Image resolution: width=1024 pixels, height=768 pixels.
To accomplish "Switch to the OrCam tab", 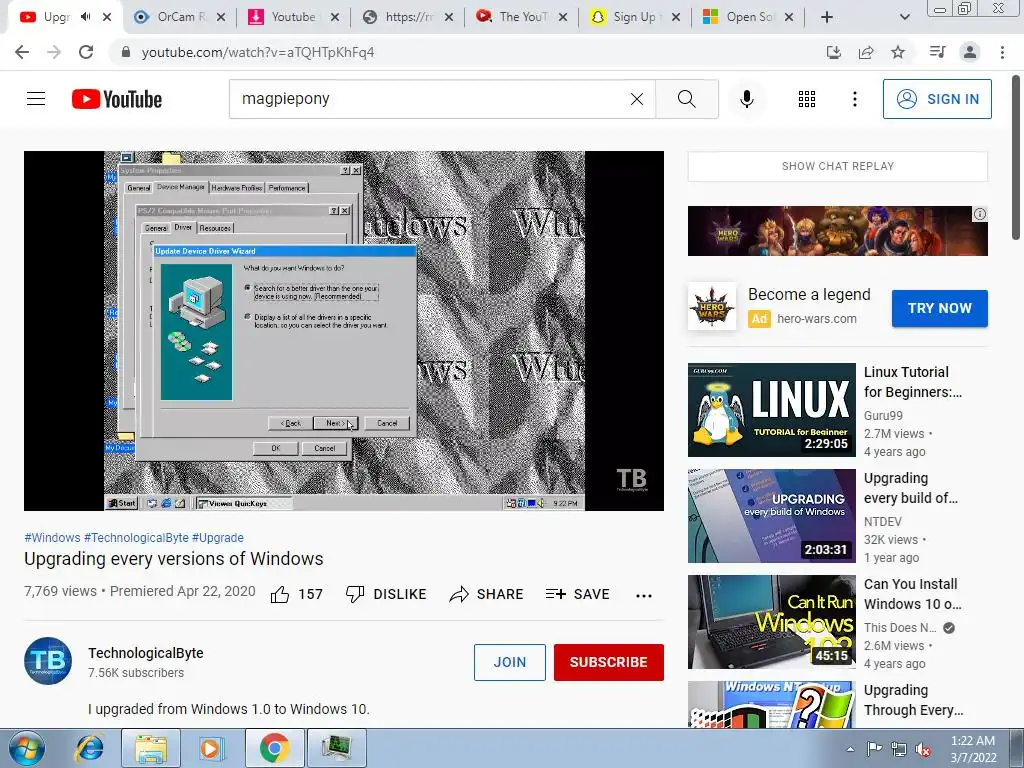I will pyautogui.click(x=178, y=17).
